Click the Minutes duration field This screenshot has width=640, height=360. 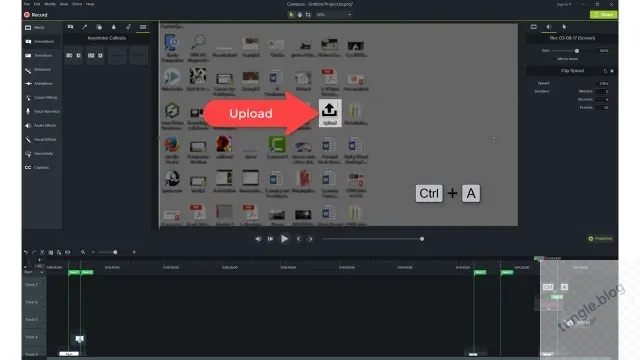(x=603, y=91)
